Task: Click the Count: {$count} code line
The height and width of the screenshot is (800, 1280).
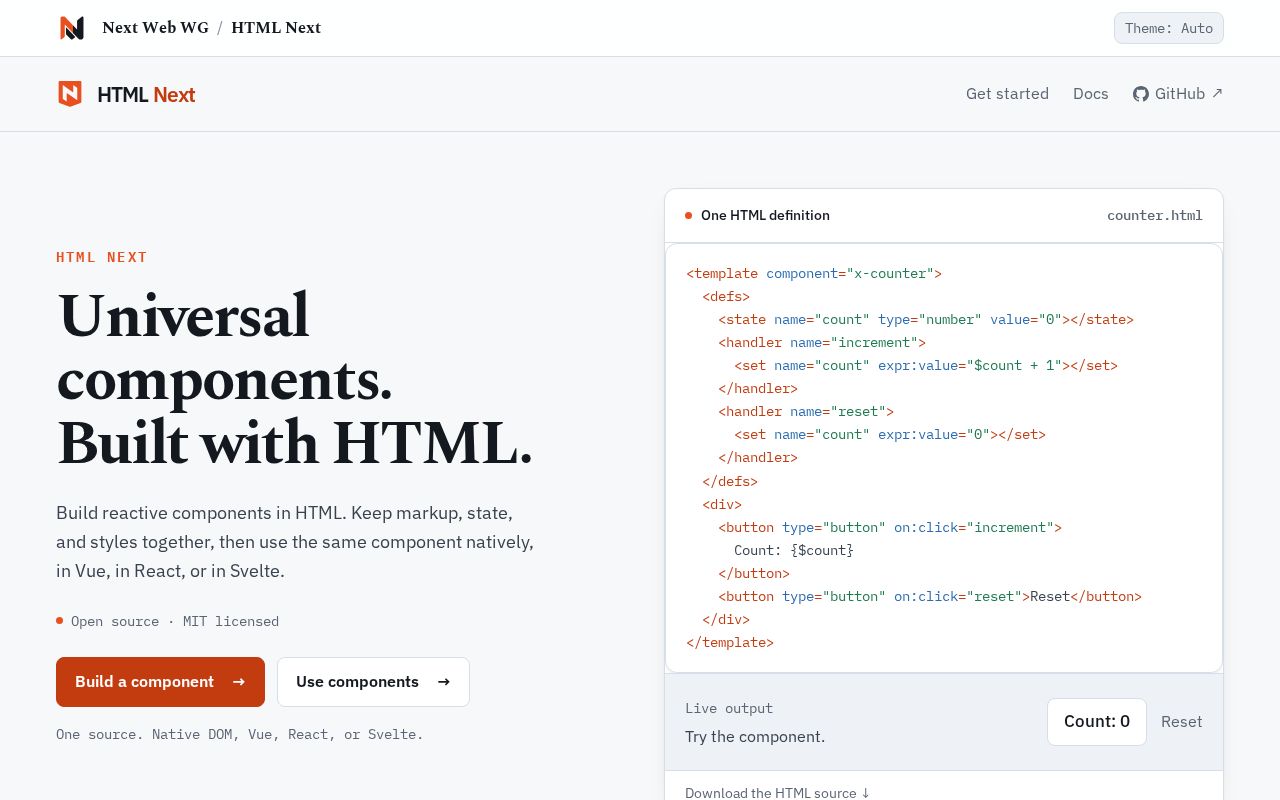Action: click(x=794, y=550)
